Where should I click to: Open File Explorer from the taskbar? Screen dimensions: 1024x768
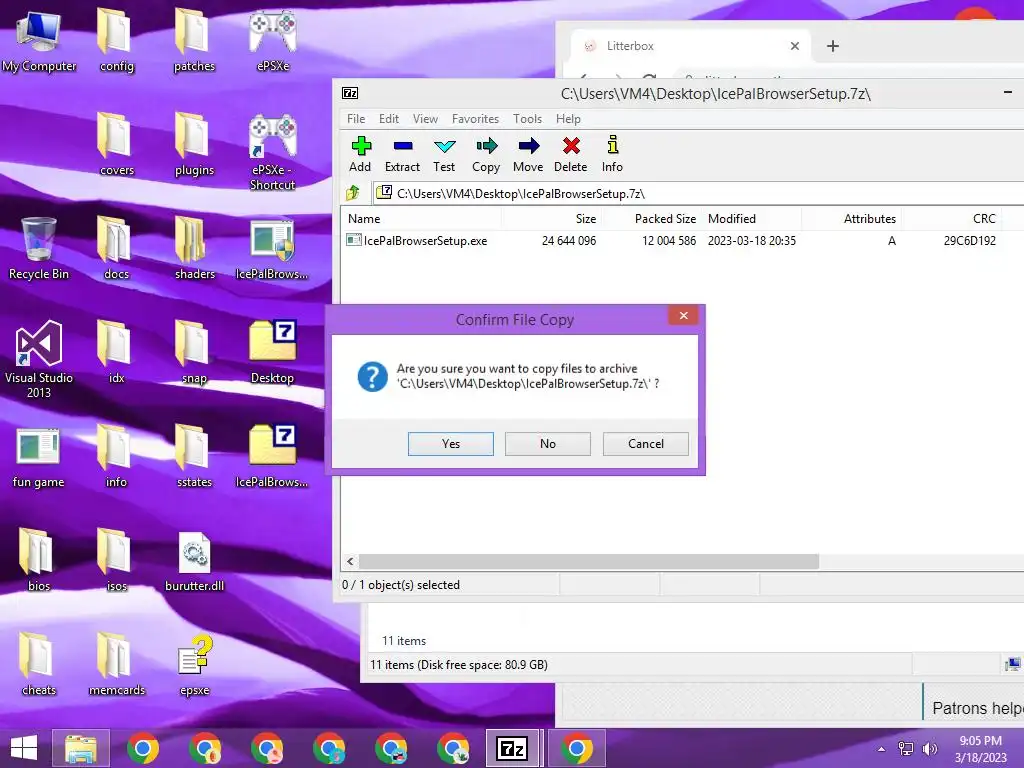pos(80,748)
